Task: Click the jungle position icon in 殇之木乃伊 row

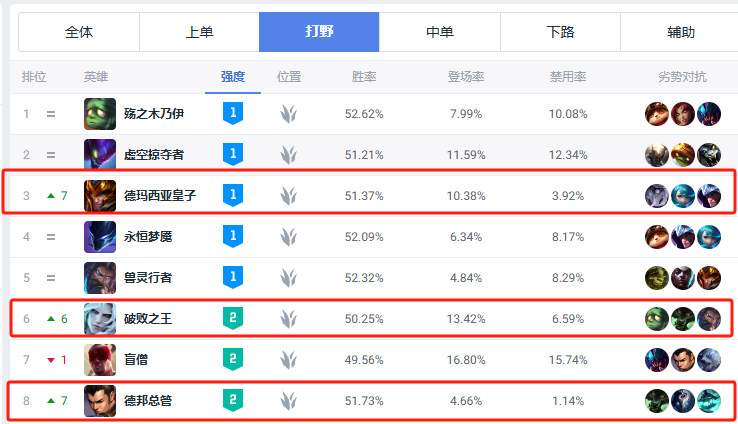Action: (x=289, y=114)
